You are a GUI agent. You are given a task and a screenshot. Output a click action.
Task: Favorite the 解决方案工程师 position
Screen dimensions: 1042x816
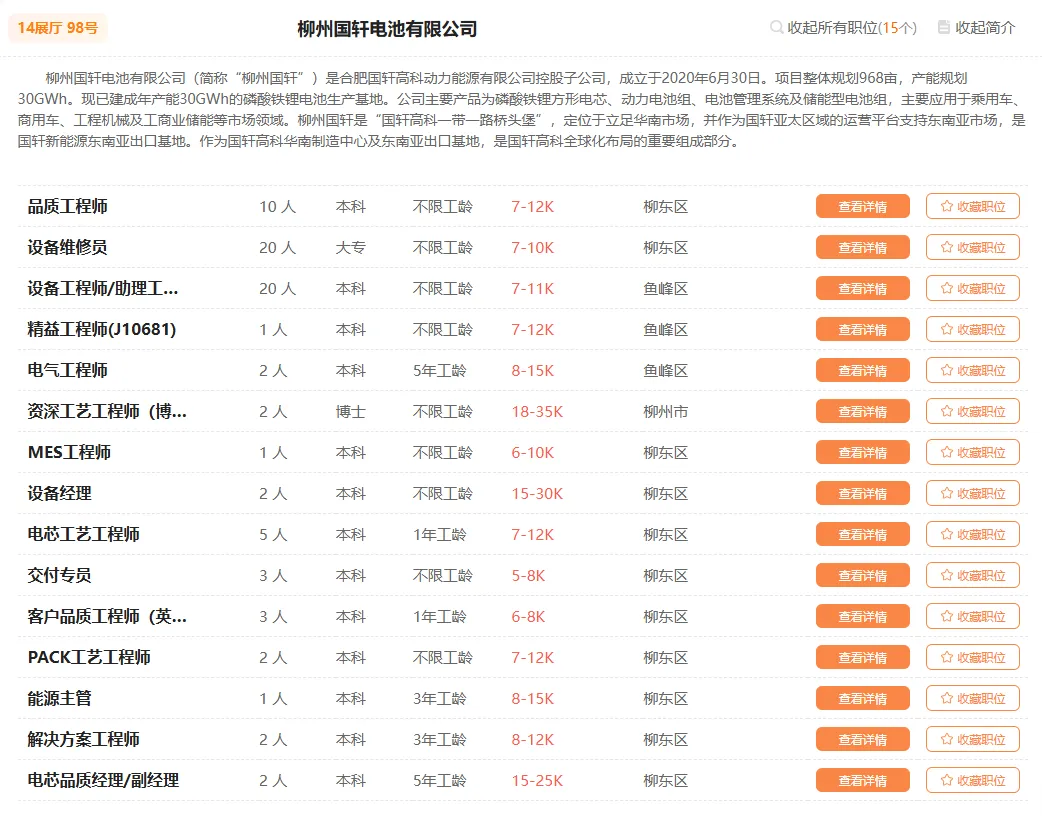click(973, 740)
